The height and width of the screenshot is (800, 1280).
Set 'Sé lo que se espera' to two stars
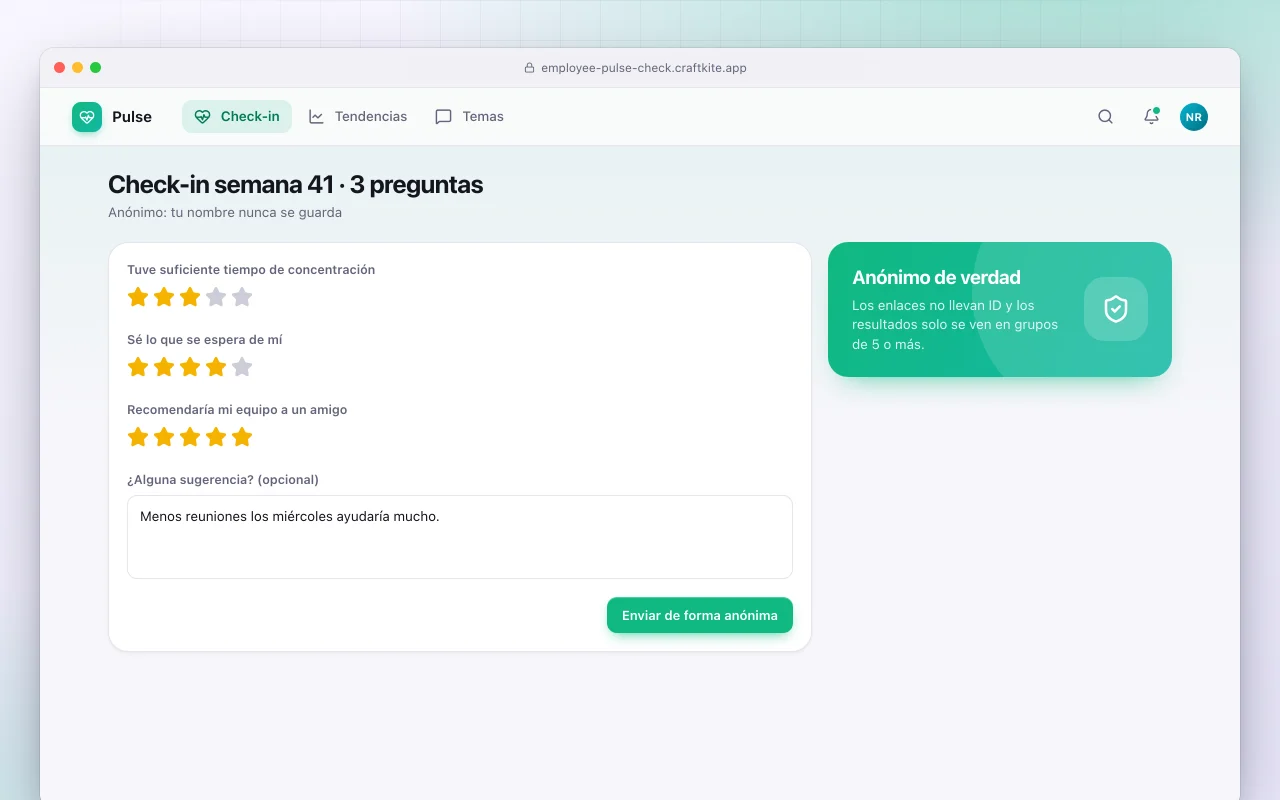point(164,367)
